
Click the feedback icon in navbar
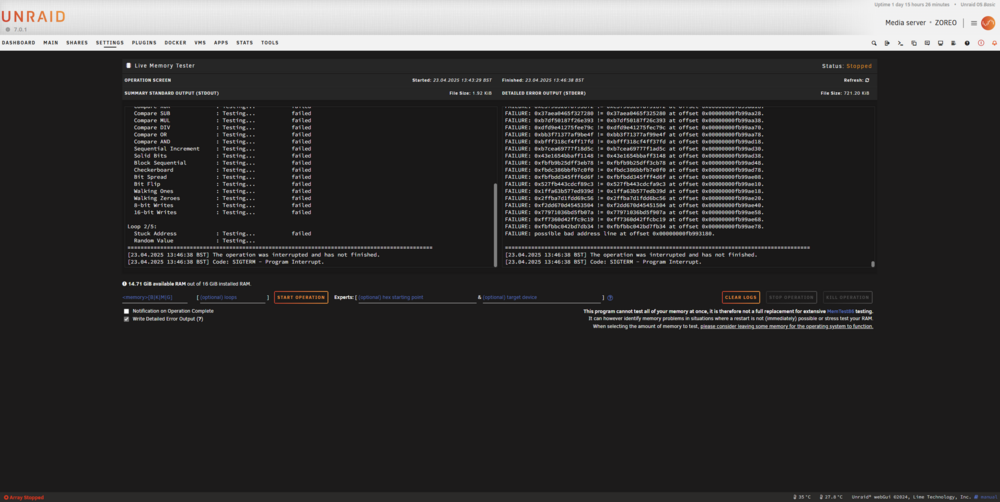click(x=927, y=43)
